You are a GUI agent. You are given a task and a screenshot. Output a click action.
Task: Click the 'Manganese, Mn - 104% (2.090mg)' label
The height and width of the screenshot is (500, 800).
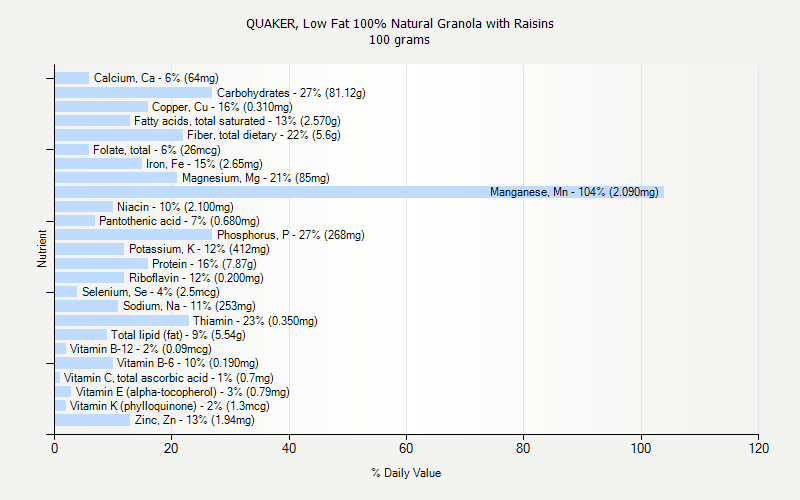[x=574, y=192]
